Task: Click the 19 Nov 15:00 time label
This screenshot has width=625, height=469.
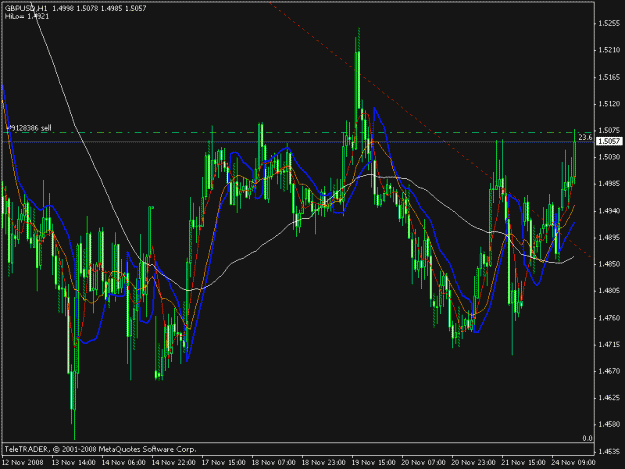Action: (x=373, y=463)
